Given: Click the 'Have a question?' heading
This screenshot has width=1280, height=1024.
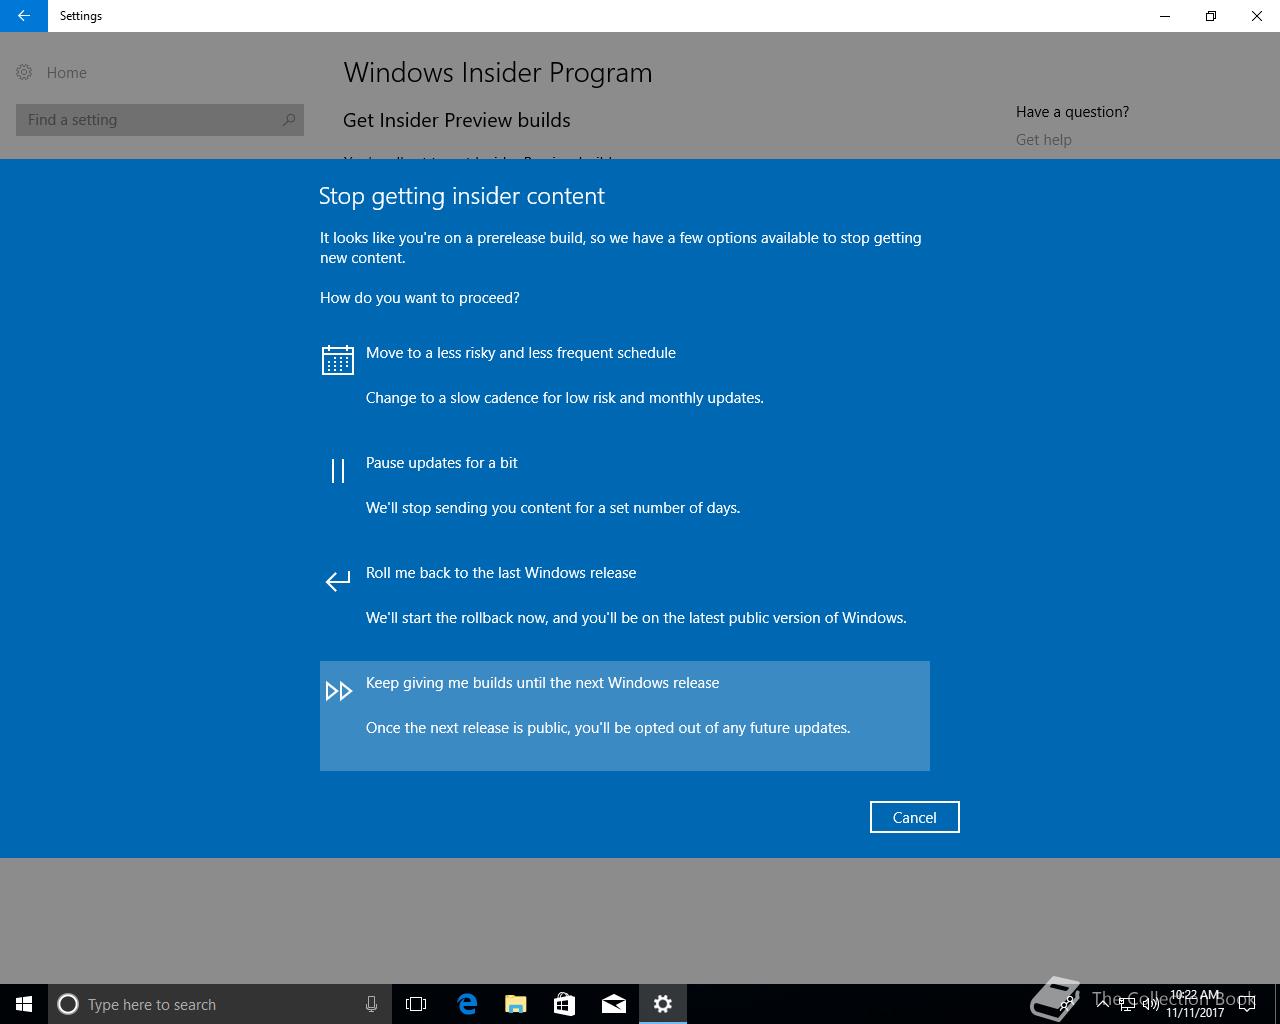Looking at the screenshot, I should (1072, 112).
